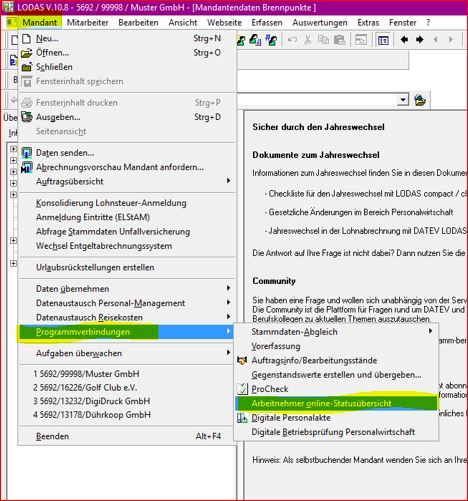The image size is (468, 501).
Task: Click the black forward arrow in toolbar
Action: coord(419,40)
